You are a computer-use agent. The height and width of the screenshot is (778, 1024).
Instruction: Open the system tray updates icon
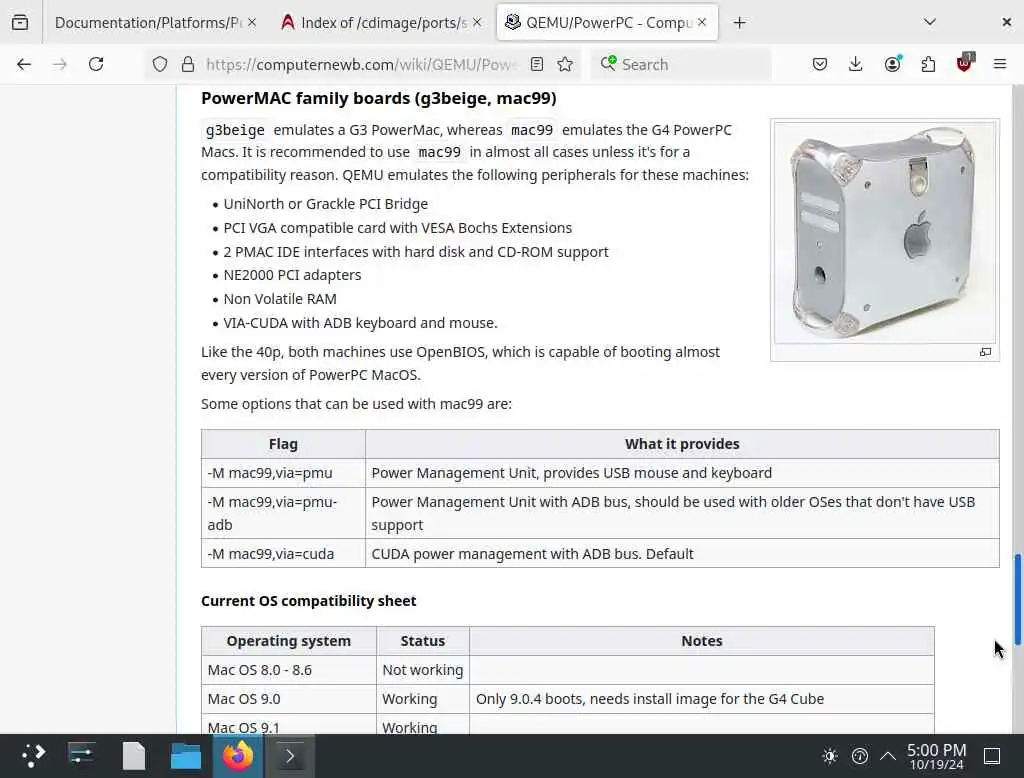click(x=859, y=756)
